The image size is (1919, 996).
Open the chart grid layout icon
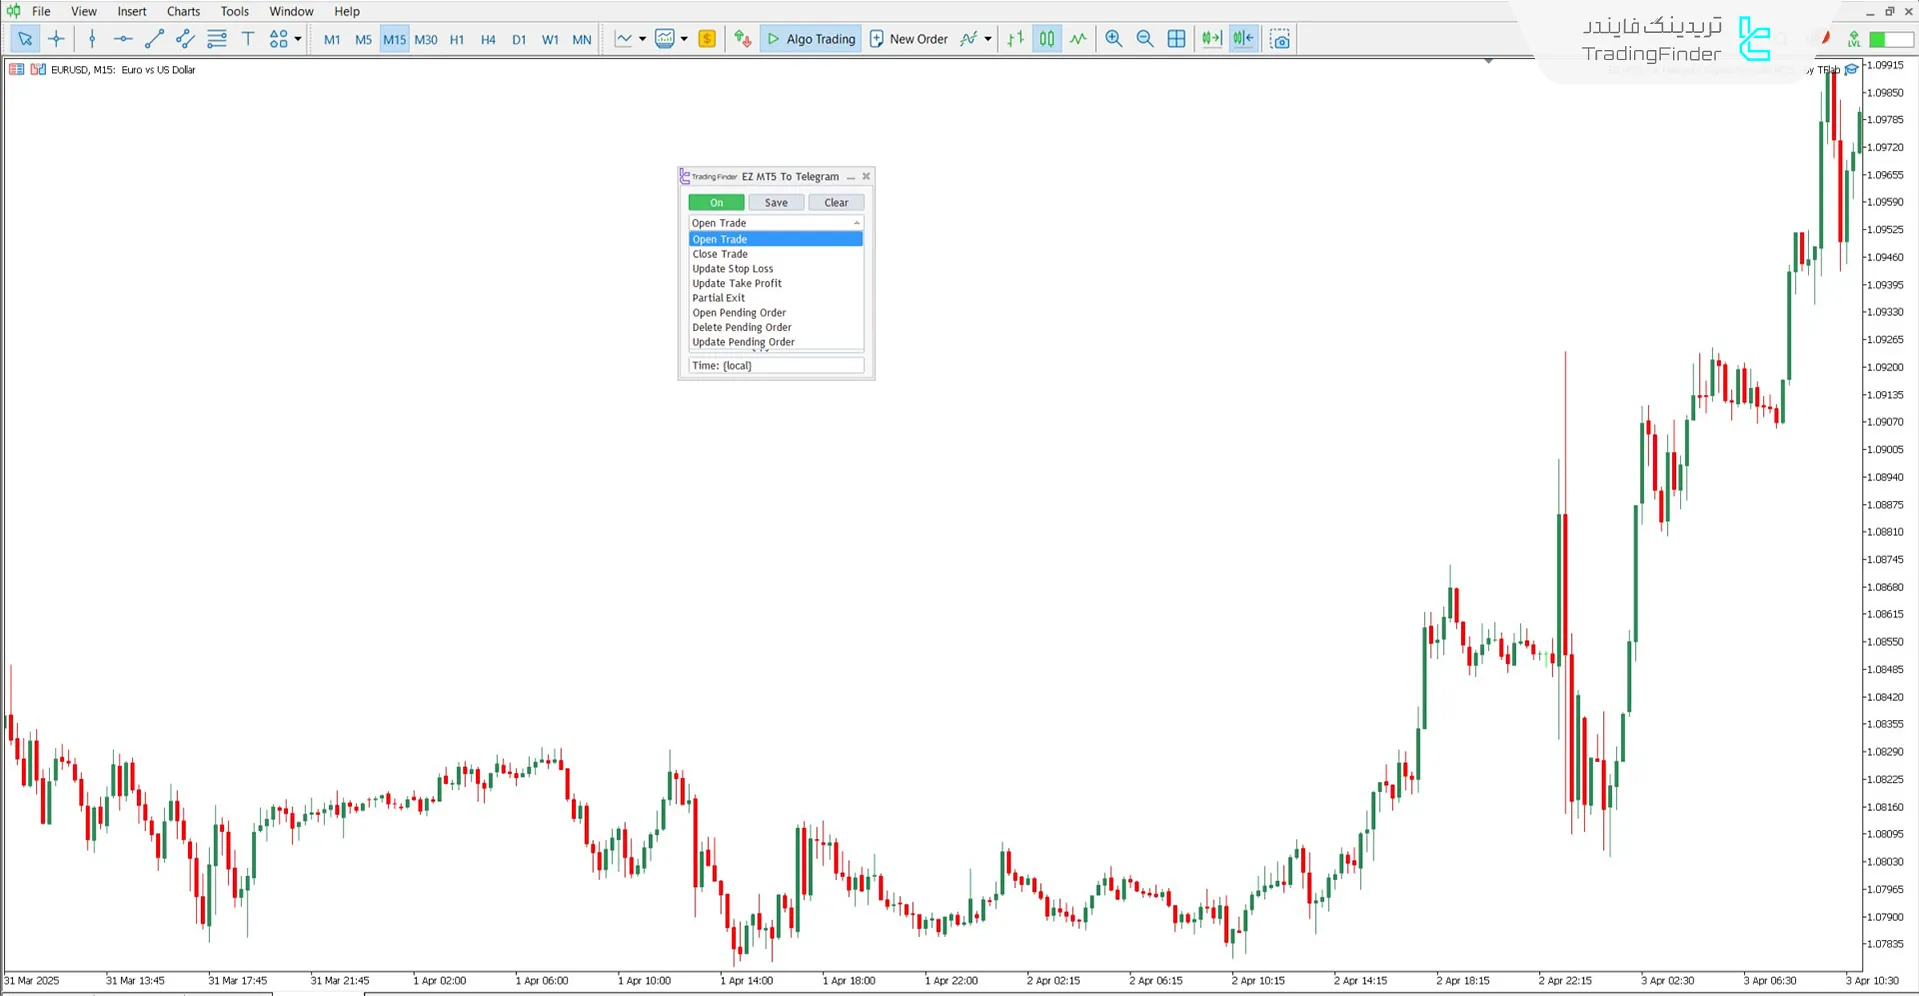click(1177, 39)
